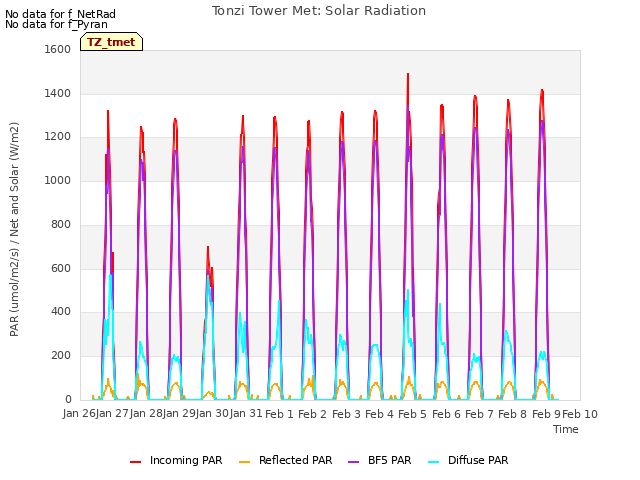Click the cyan Diffuse PAR legend swatch
This screenshot has height=480, width=640.
click(433, 462)
